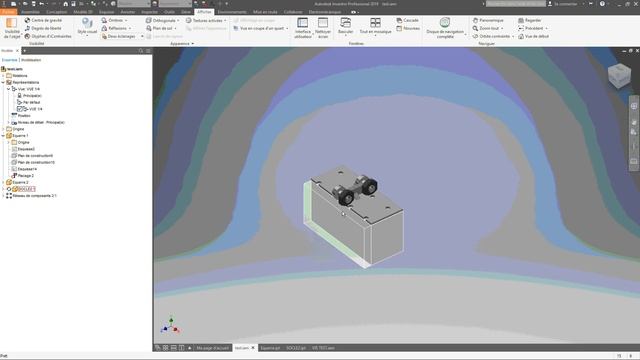This screenshot has width=640, height=360.
Task: Select the Panoramique tool
Action: click(488, 20)
